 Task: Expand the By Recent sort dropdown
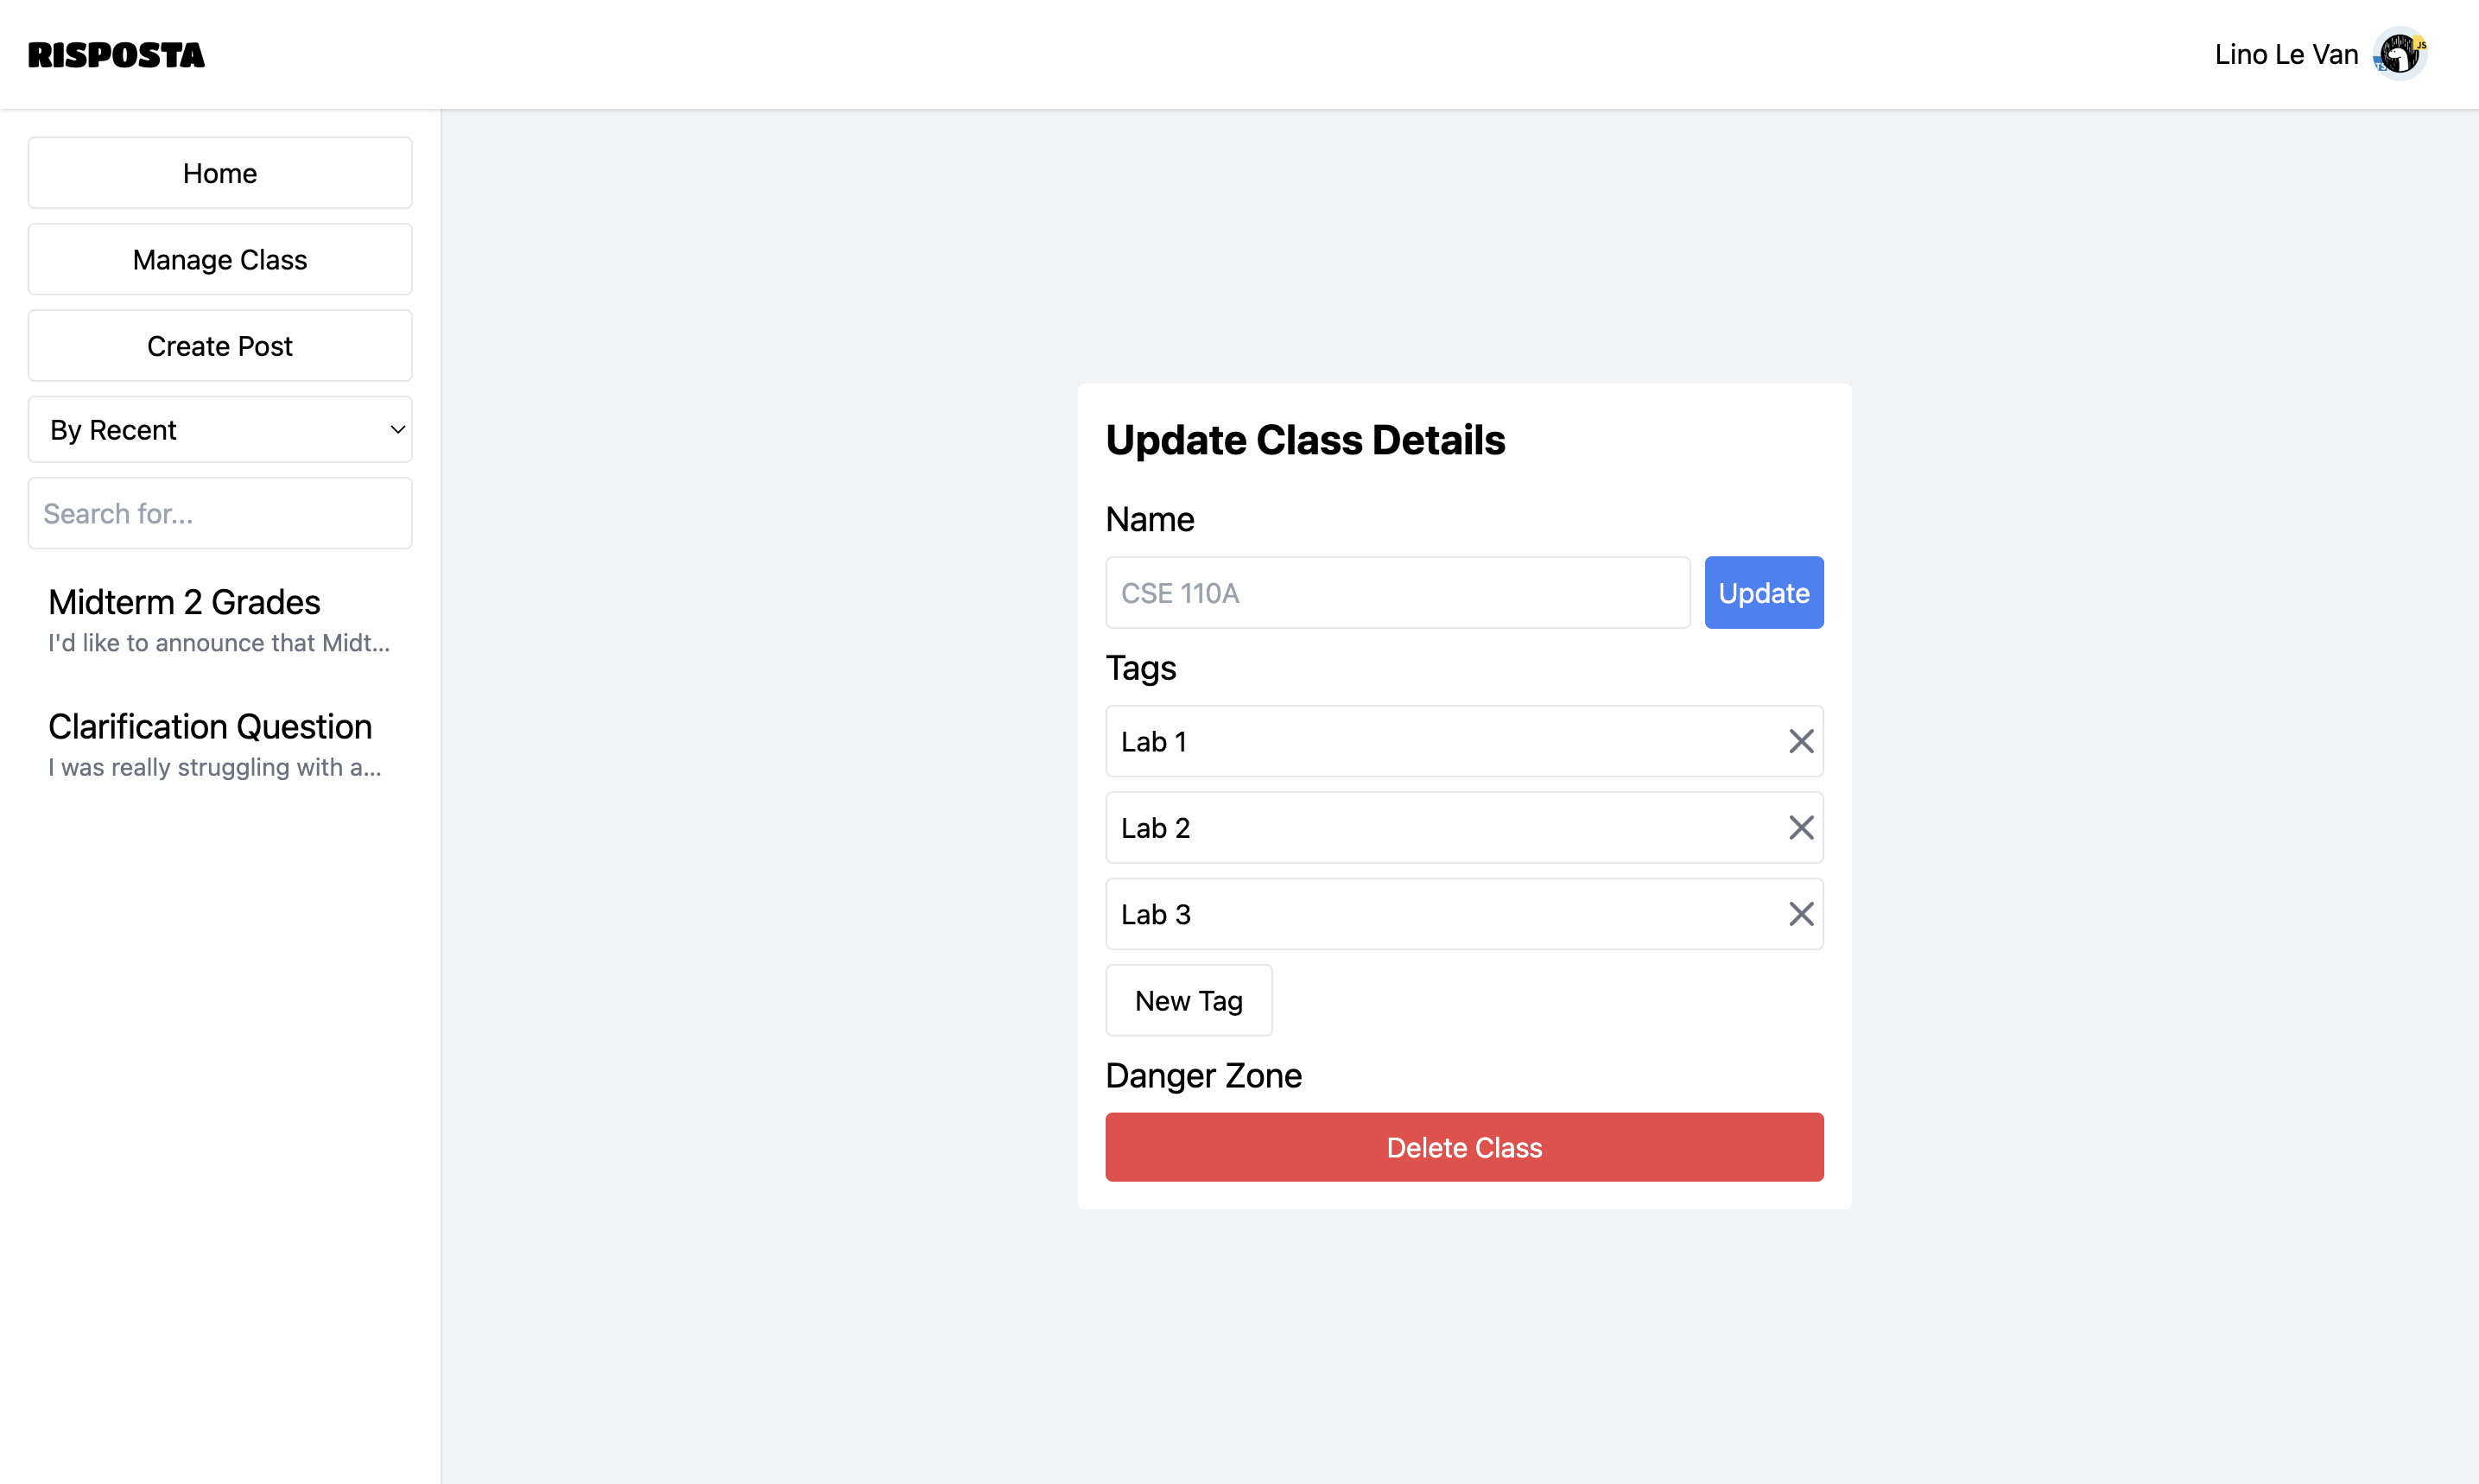click(219, 430)
